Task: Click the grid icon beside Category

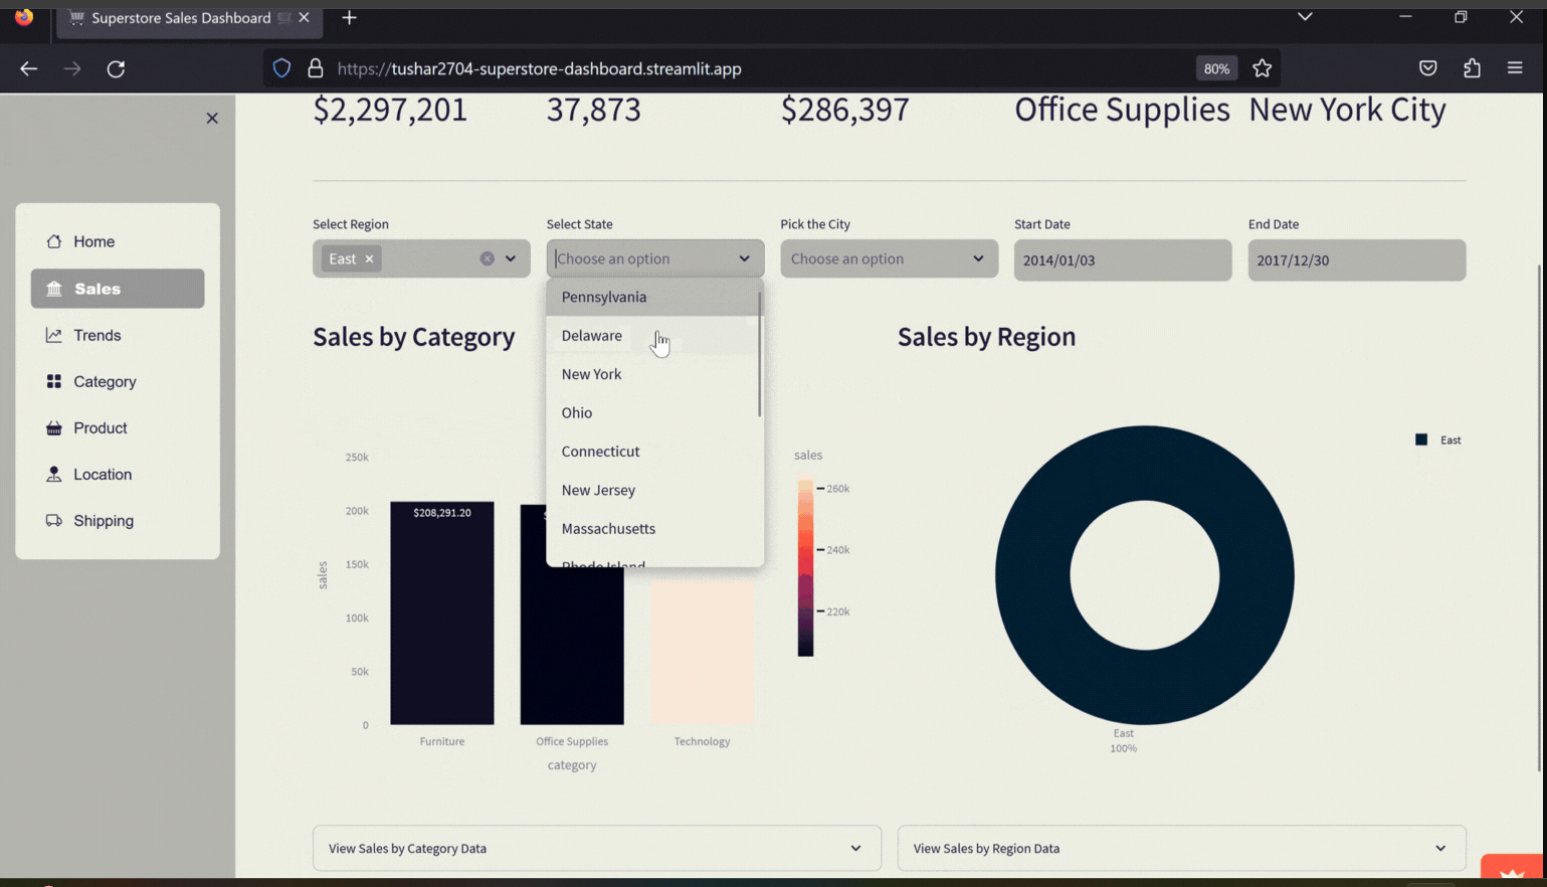Action: point(54,381)
